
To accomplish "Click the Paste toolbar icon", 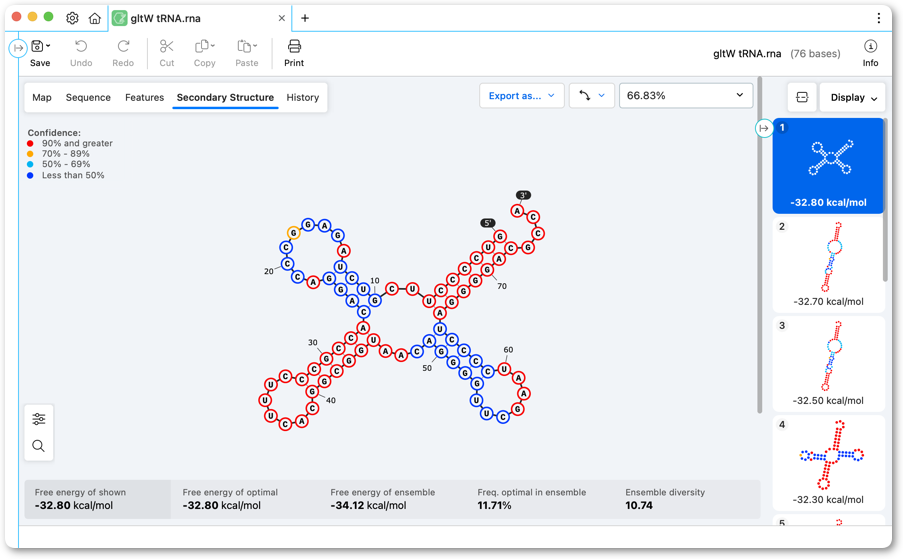I will [244, 46].
